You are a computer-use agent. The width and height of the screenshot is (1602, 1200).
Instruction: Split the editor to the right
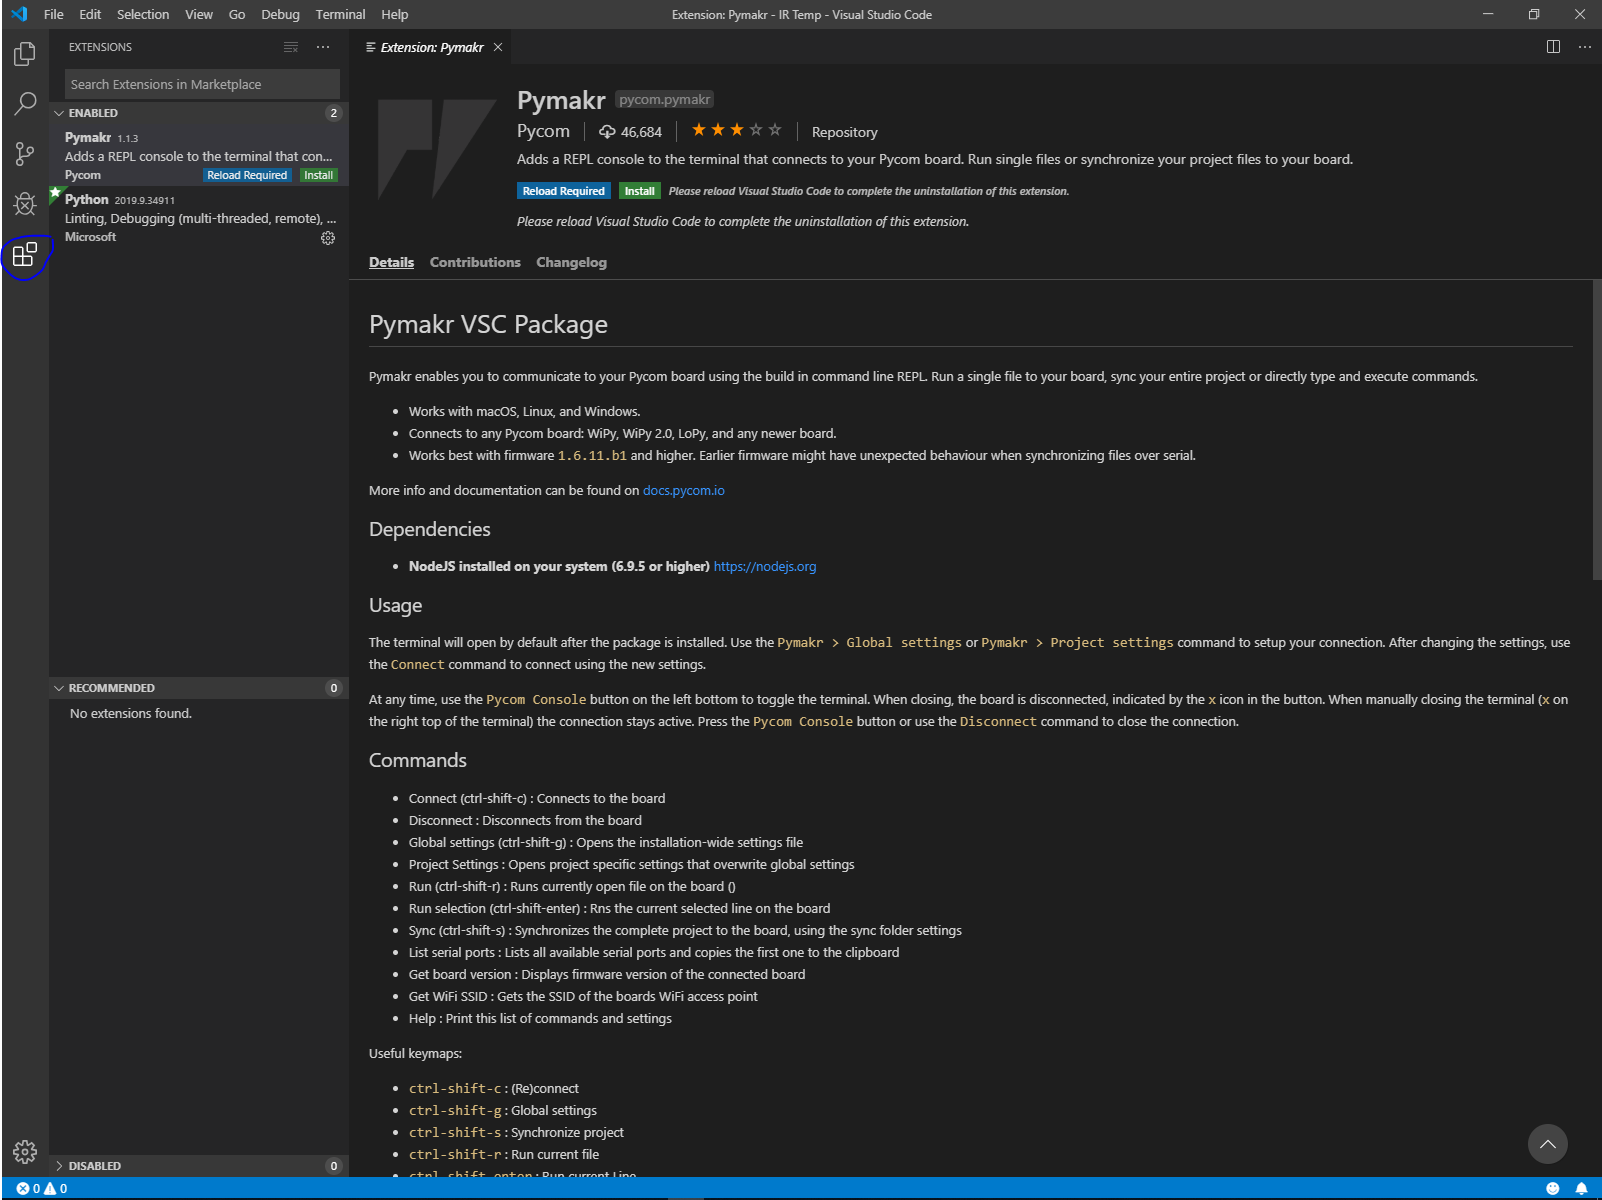click(x=1553, y=47)
